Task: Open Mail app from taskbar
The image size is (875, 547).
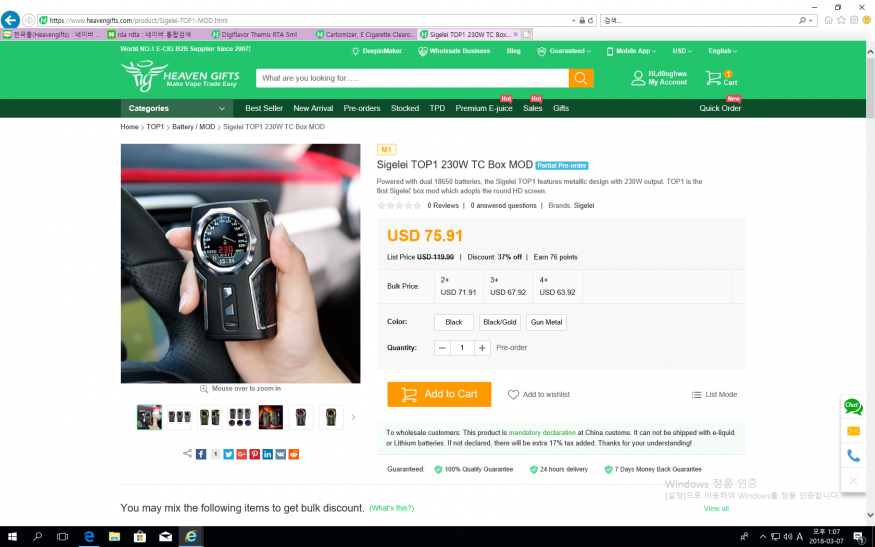Action: click(x=166, y=536)
